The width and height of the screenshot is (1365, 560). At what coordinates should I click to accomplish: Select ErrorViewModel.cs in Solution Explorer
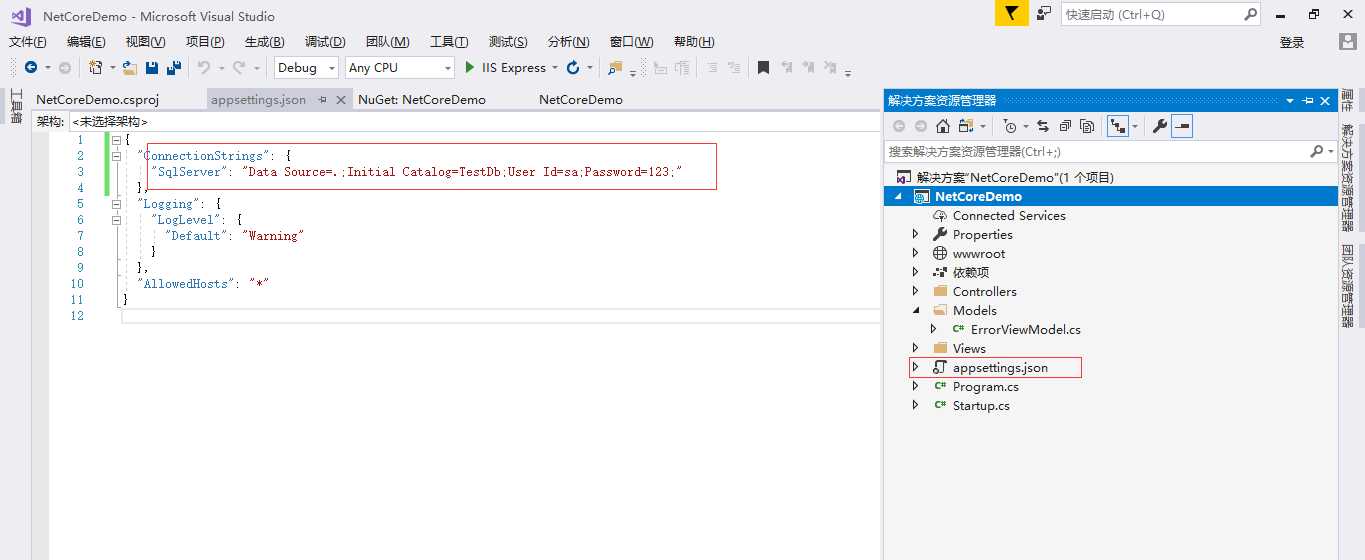(x=1025, y=329)
